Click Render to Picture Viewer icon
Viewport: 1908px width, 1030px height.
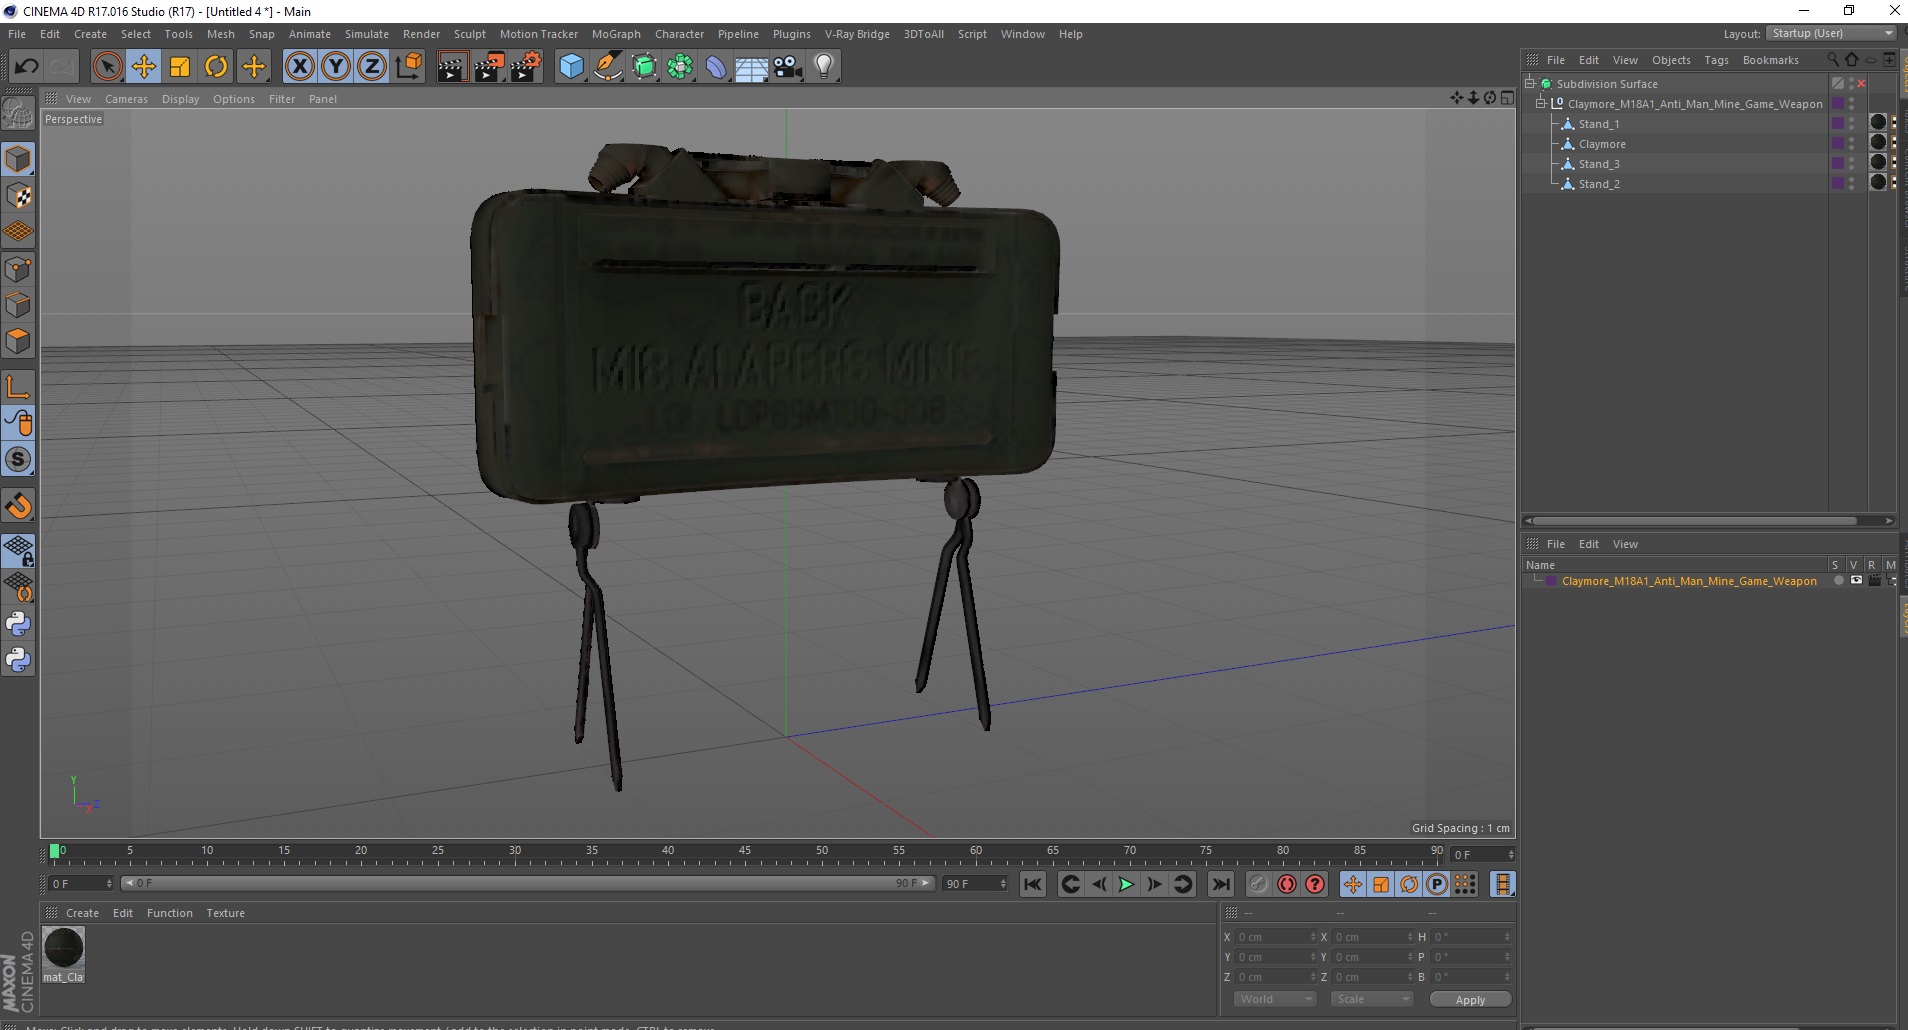(489, 67)
